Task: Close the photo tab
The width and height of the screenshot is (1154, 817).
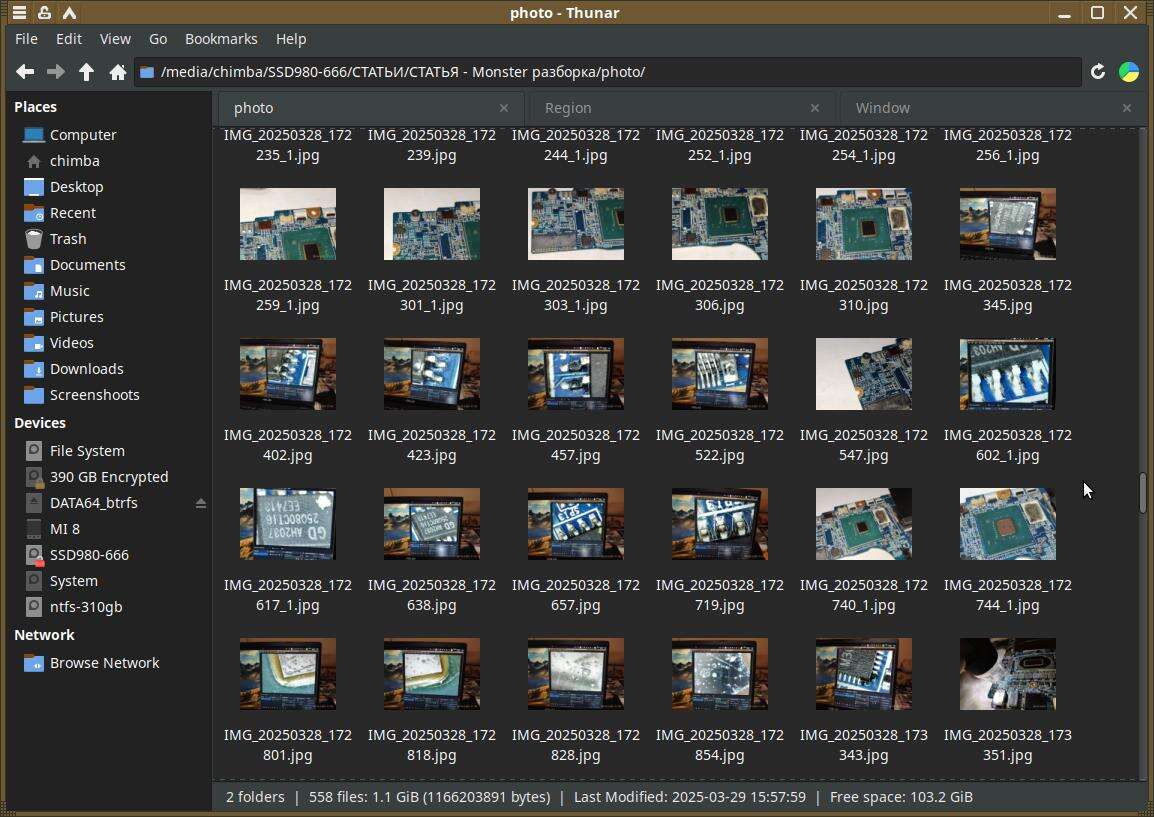Action: coord(504,108)
